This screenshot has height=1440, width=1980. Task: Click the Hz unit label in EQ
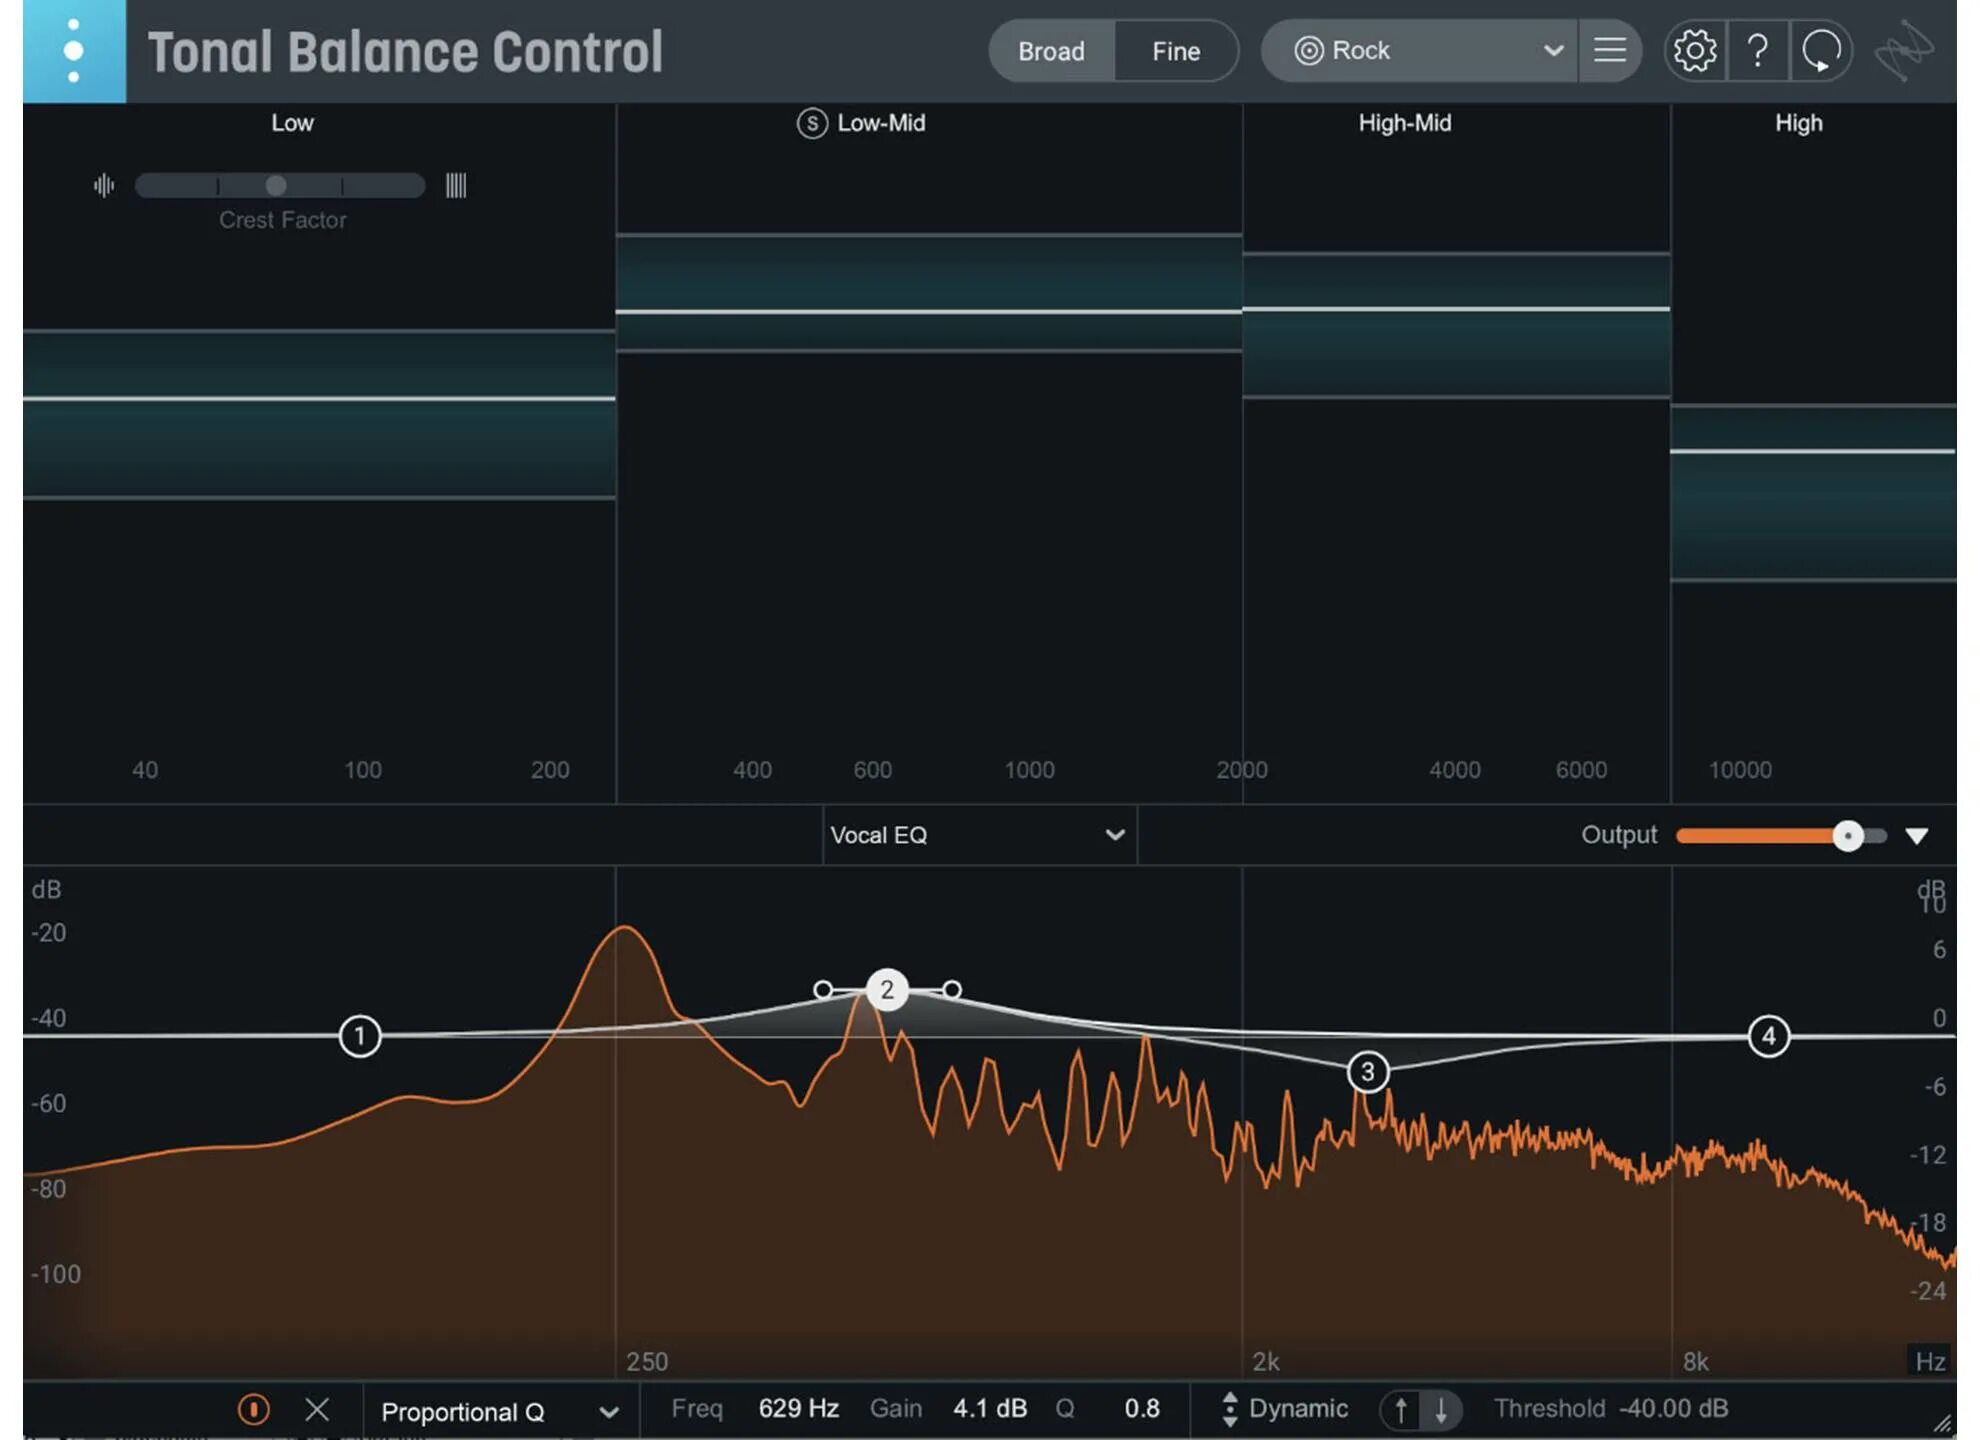pos(1930,1361)
